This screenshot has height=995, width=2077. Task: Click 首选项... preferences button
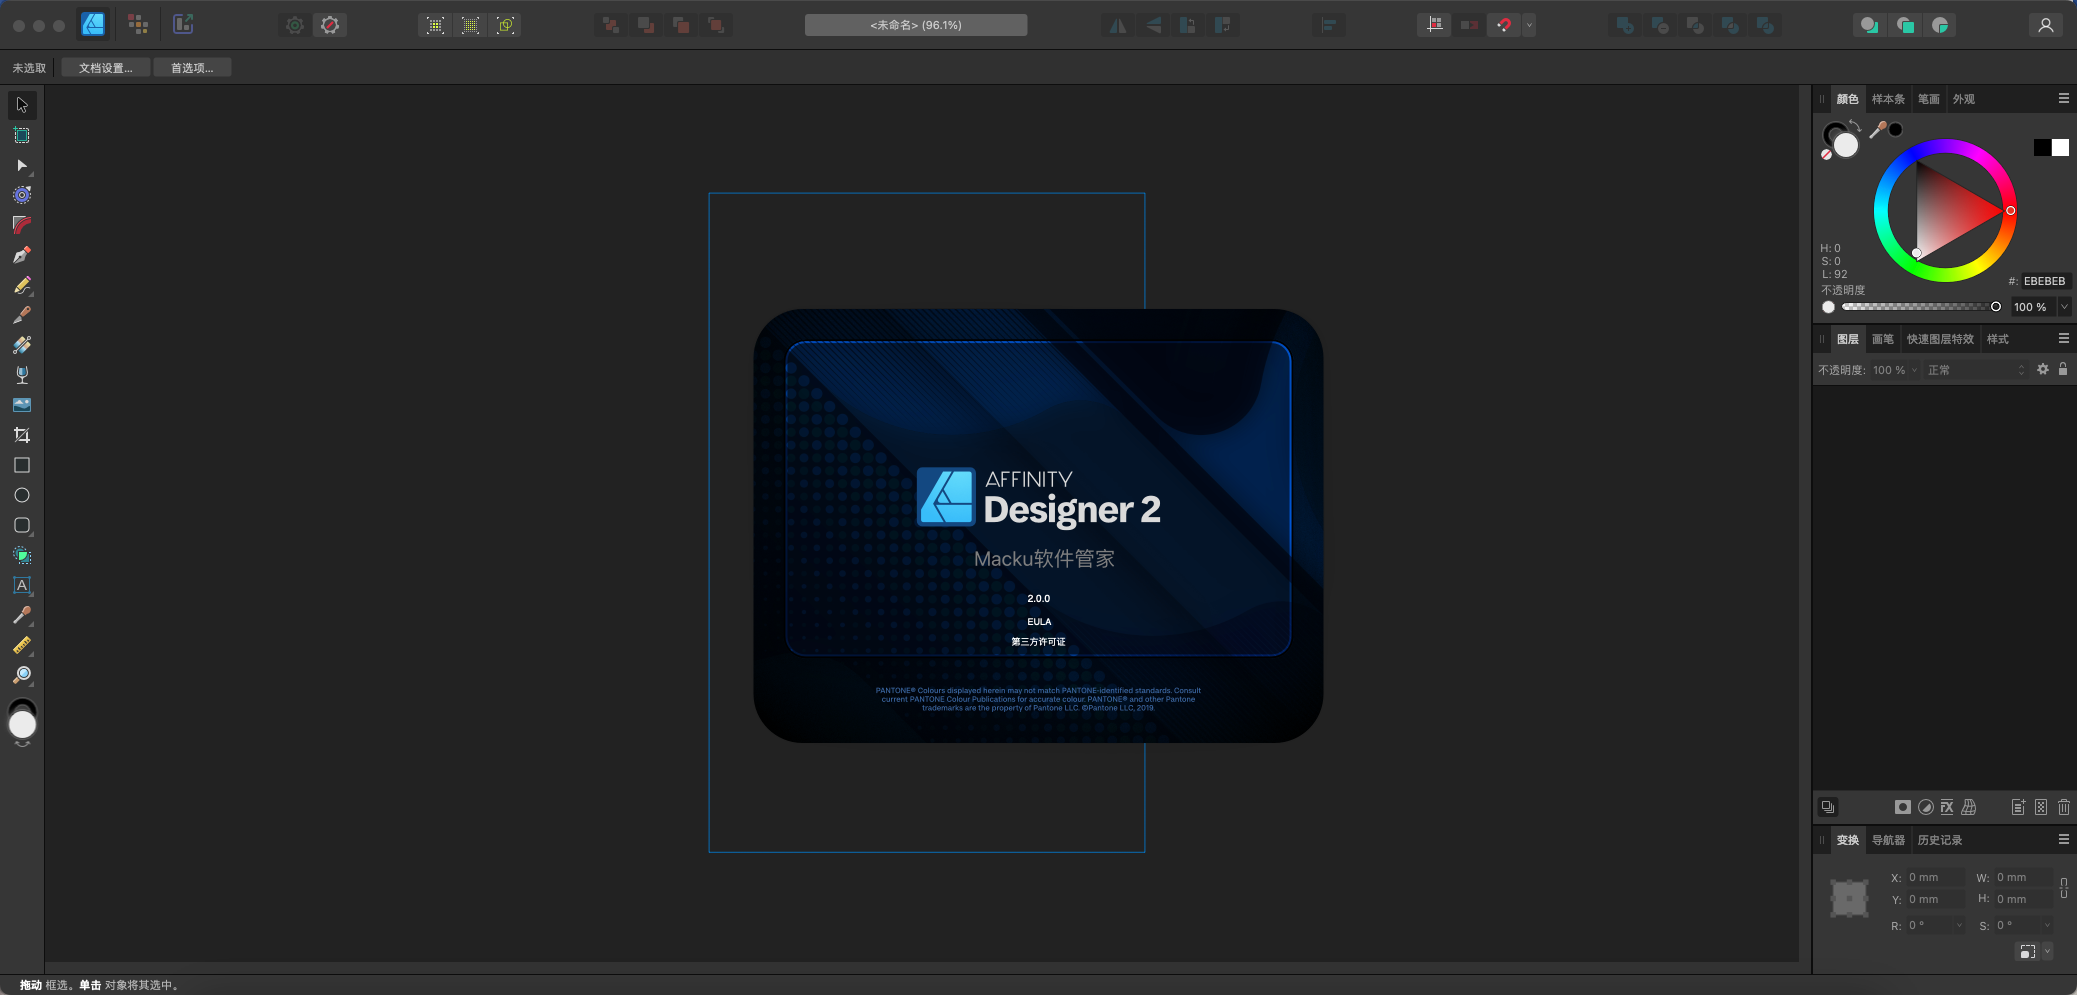click(x=192, y=68)
